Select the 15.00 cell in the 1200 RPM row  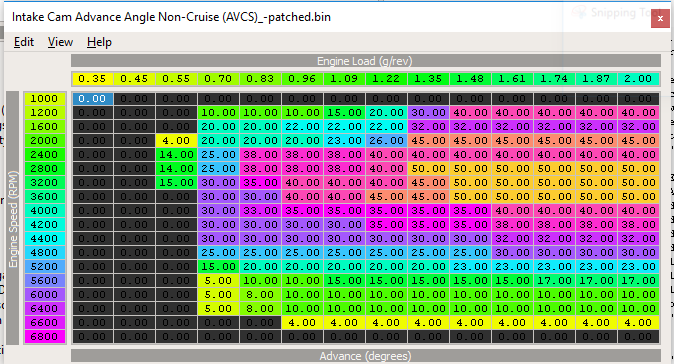pos(344,113)
